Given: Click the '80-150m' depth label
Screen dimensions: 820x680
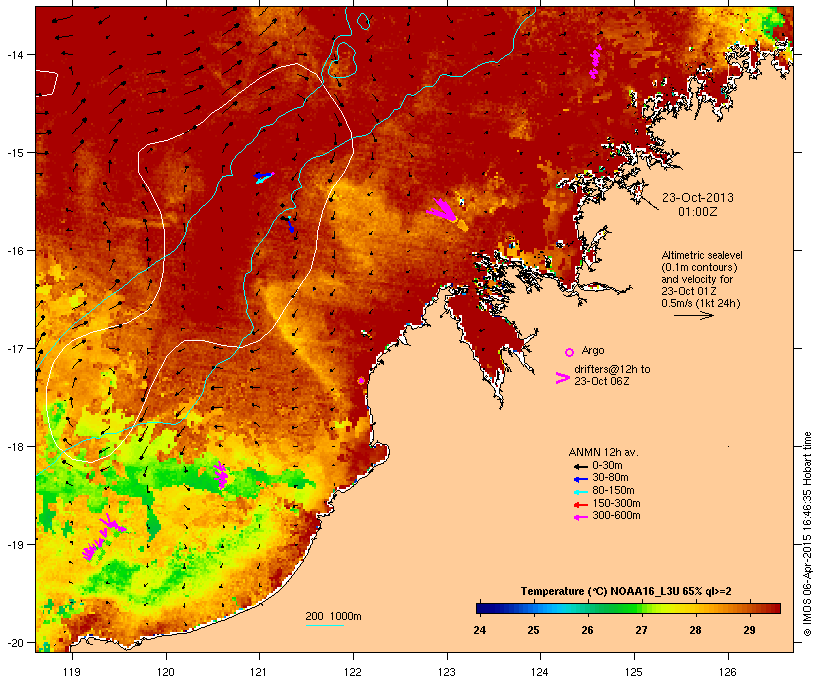Looking at the screenshot, I should (613, 491).
